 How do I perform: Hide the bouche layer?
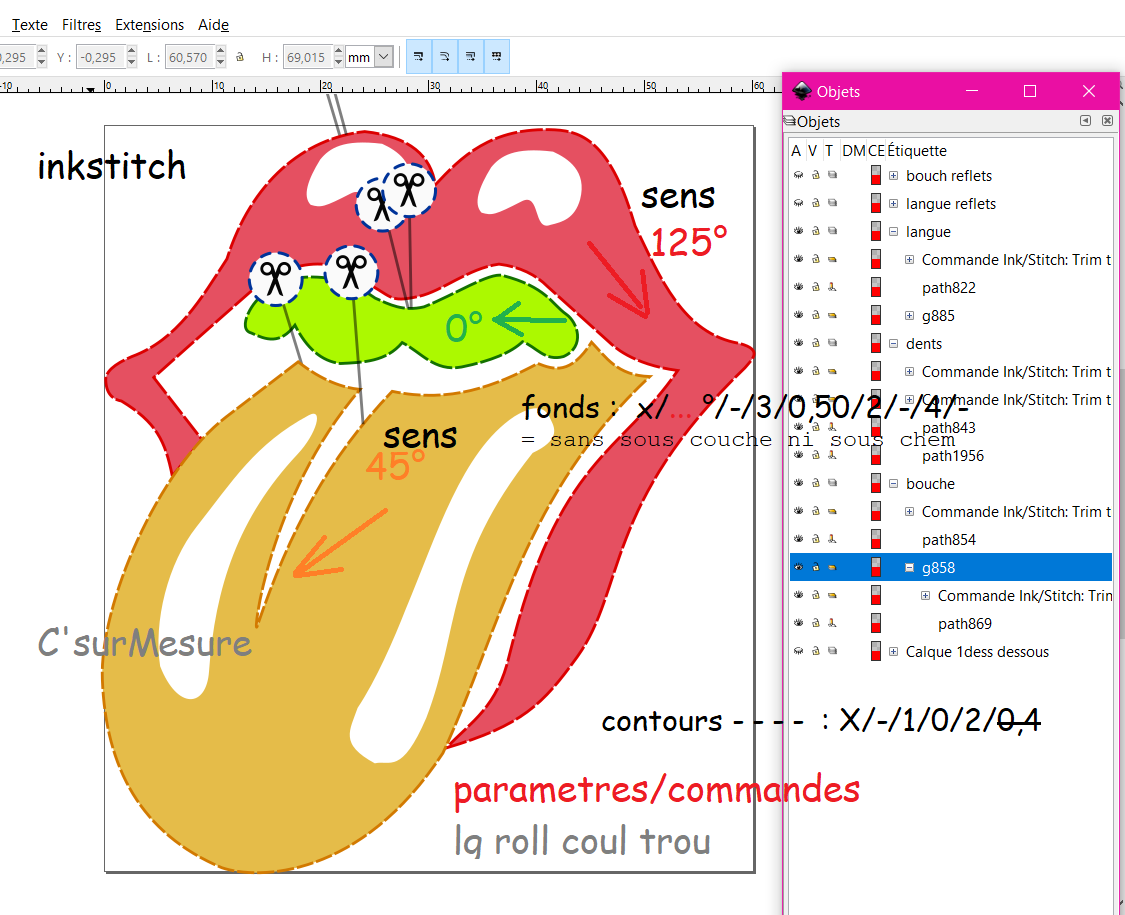point(798,483)
